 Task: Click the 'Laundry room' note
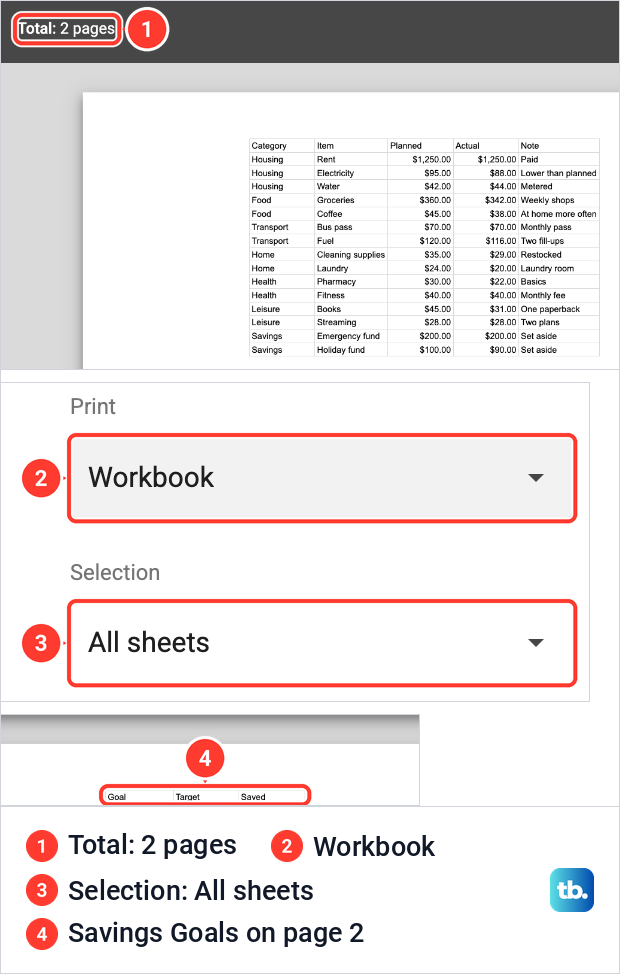pos(547,268)
